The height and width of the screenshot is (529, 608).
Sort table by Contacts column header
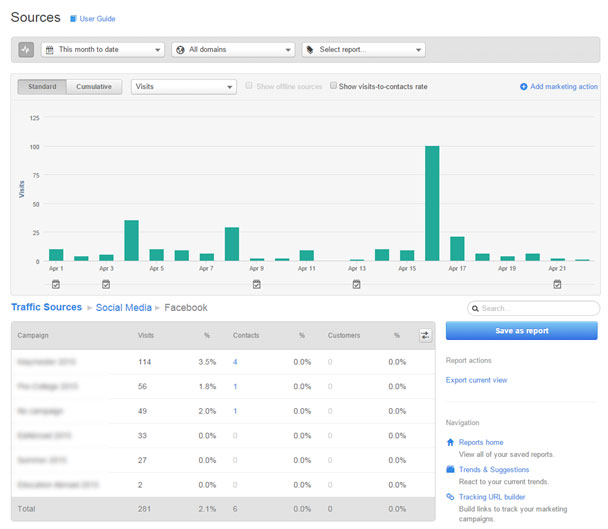246,335
